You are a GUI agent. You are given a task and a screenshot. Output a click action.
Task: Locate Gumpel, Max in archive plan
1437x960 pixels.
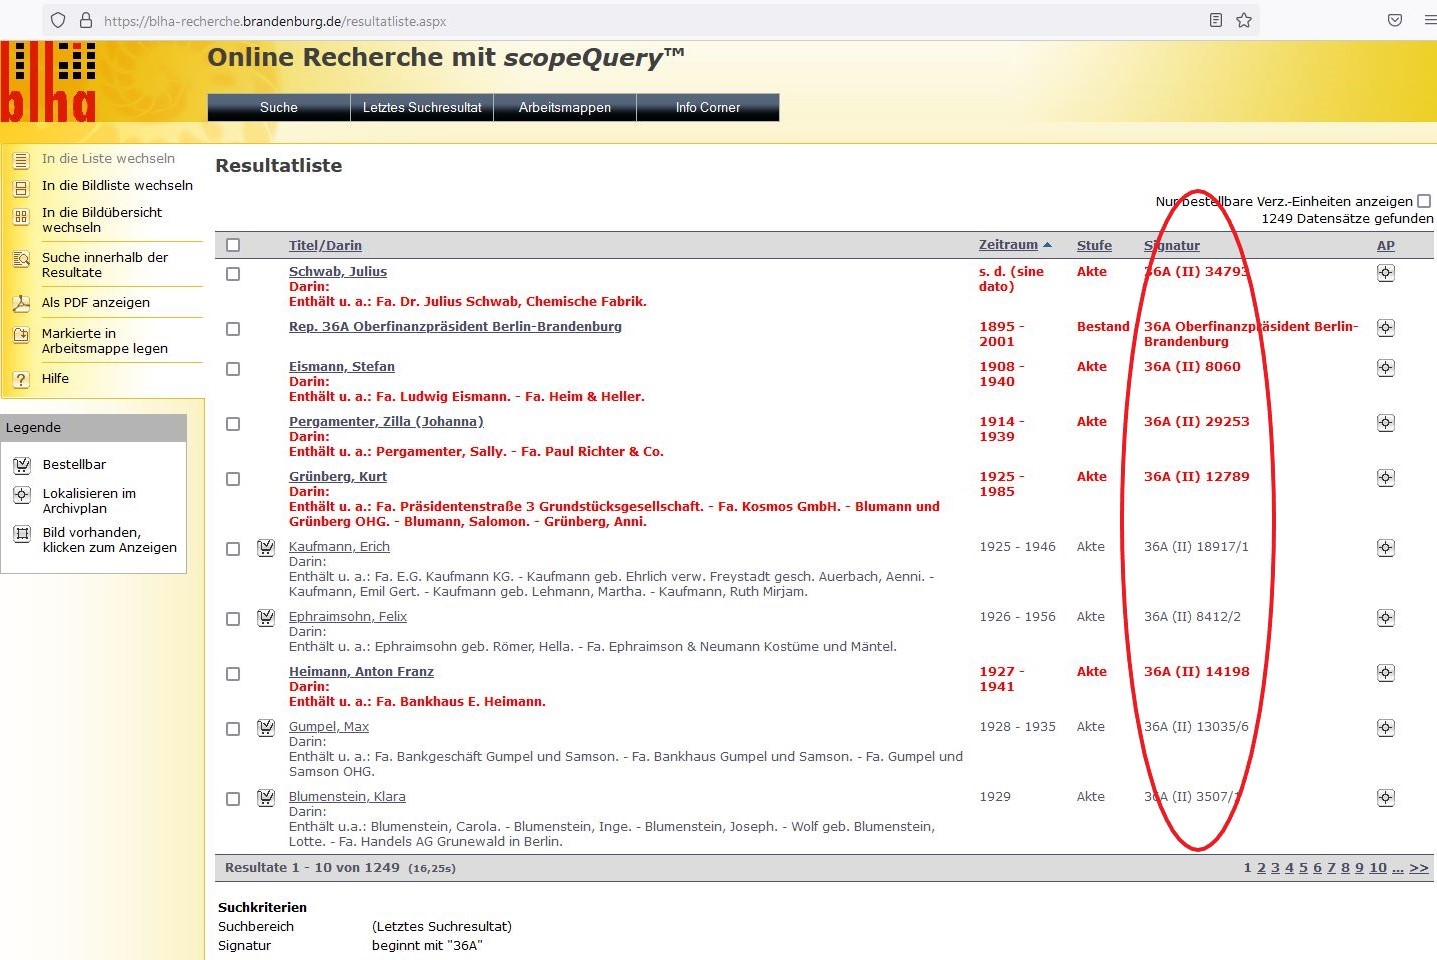pyautogui.click(x=1385, y=728)
